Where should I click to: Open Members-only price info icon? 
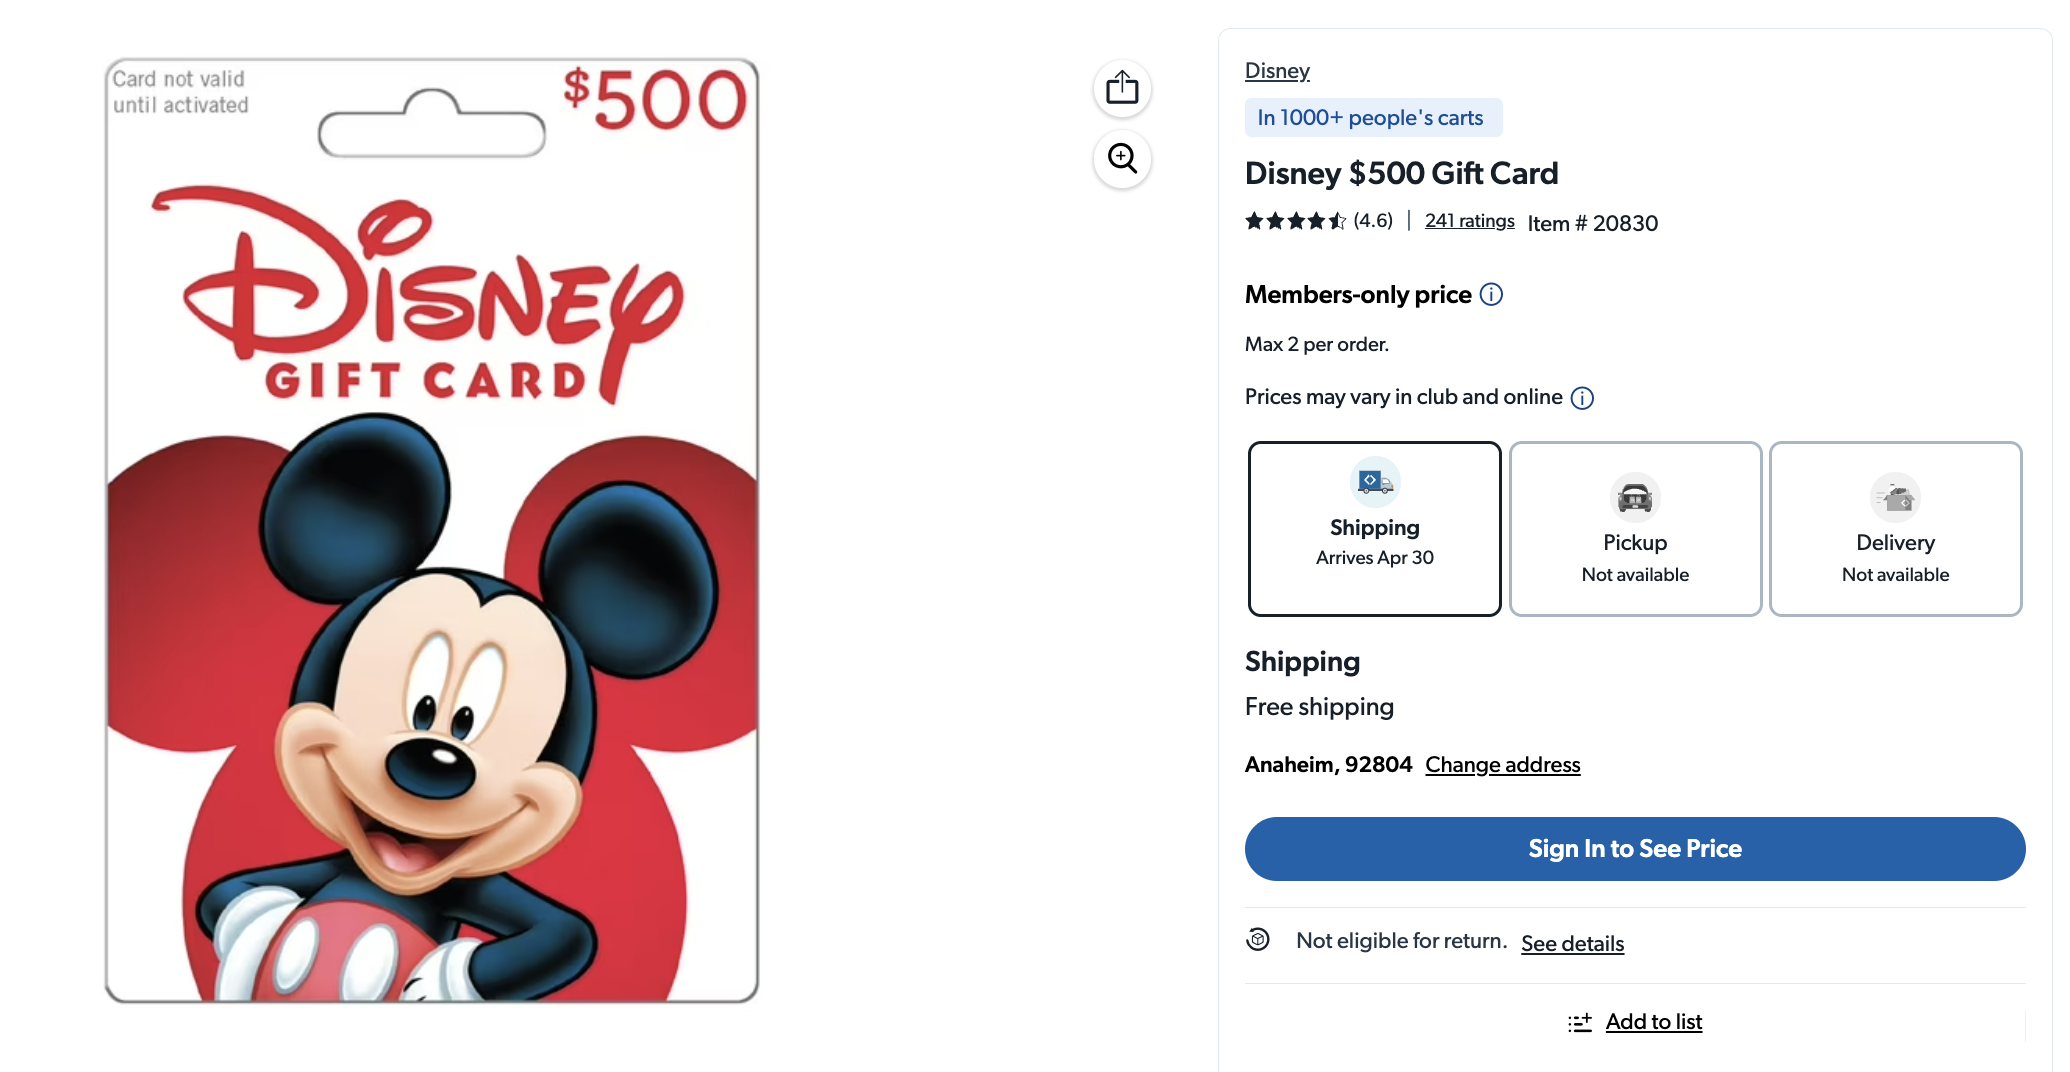click(x=1491, y=294)
